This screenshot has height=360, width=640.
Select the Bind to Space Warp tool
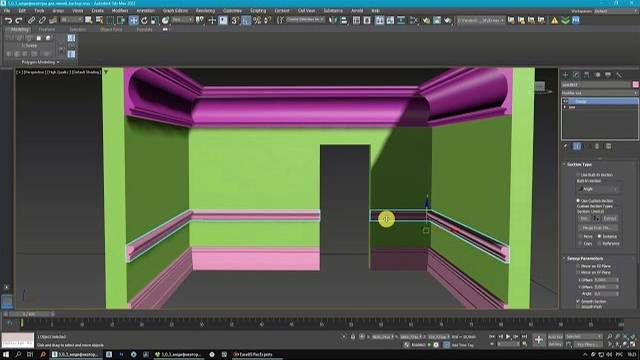[53, 20]
